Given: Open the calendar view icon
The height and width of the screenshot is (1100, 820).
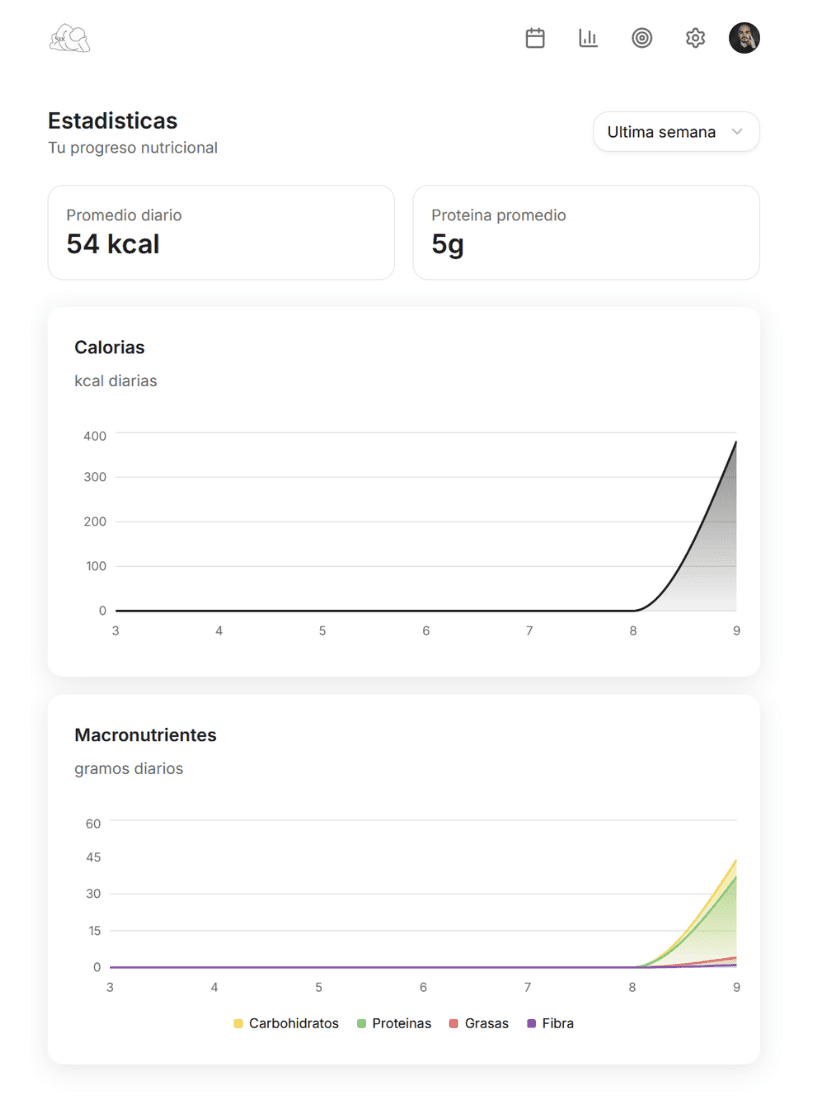Looking at the screenshot, I should (535, 38).
